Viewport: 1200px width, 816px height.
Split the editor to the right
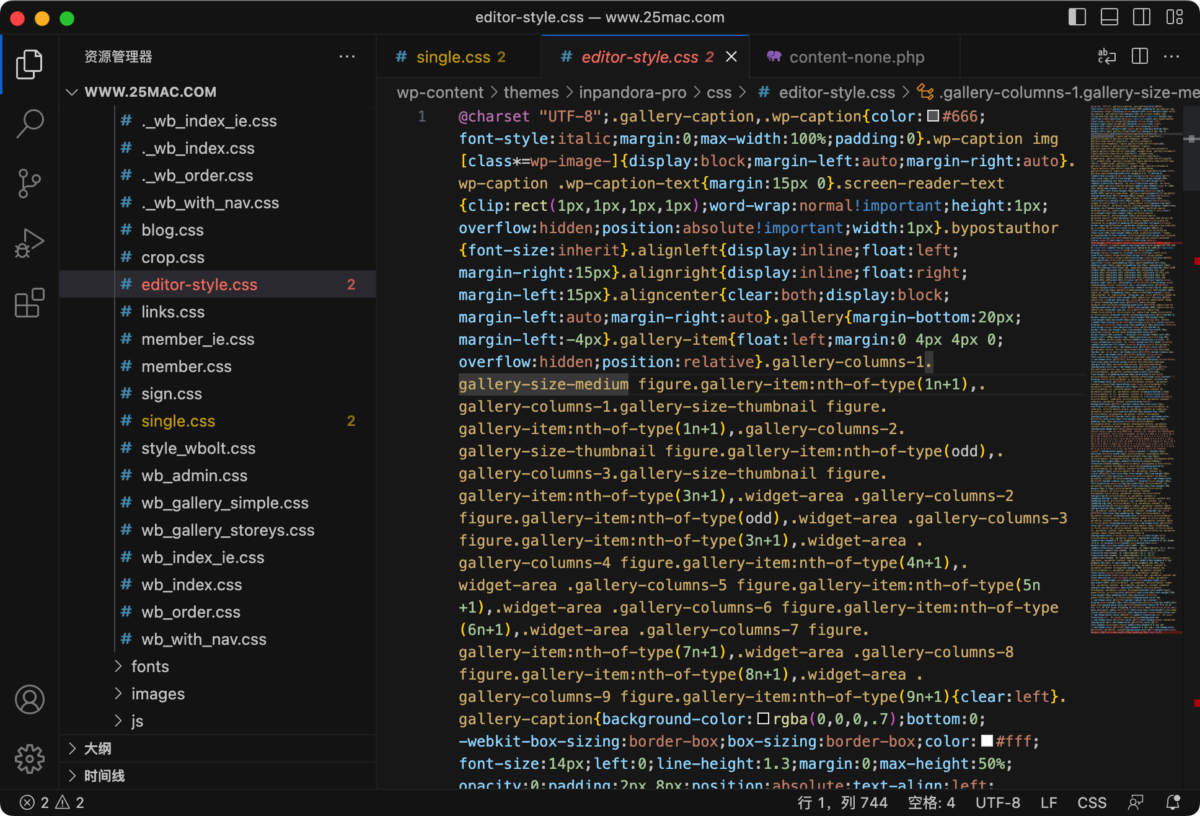click(x=1139, y=56)
